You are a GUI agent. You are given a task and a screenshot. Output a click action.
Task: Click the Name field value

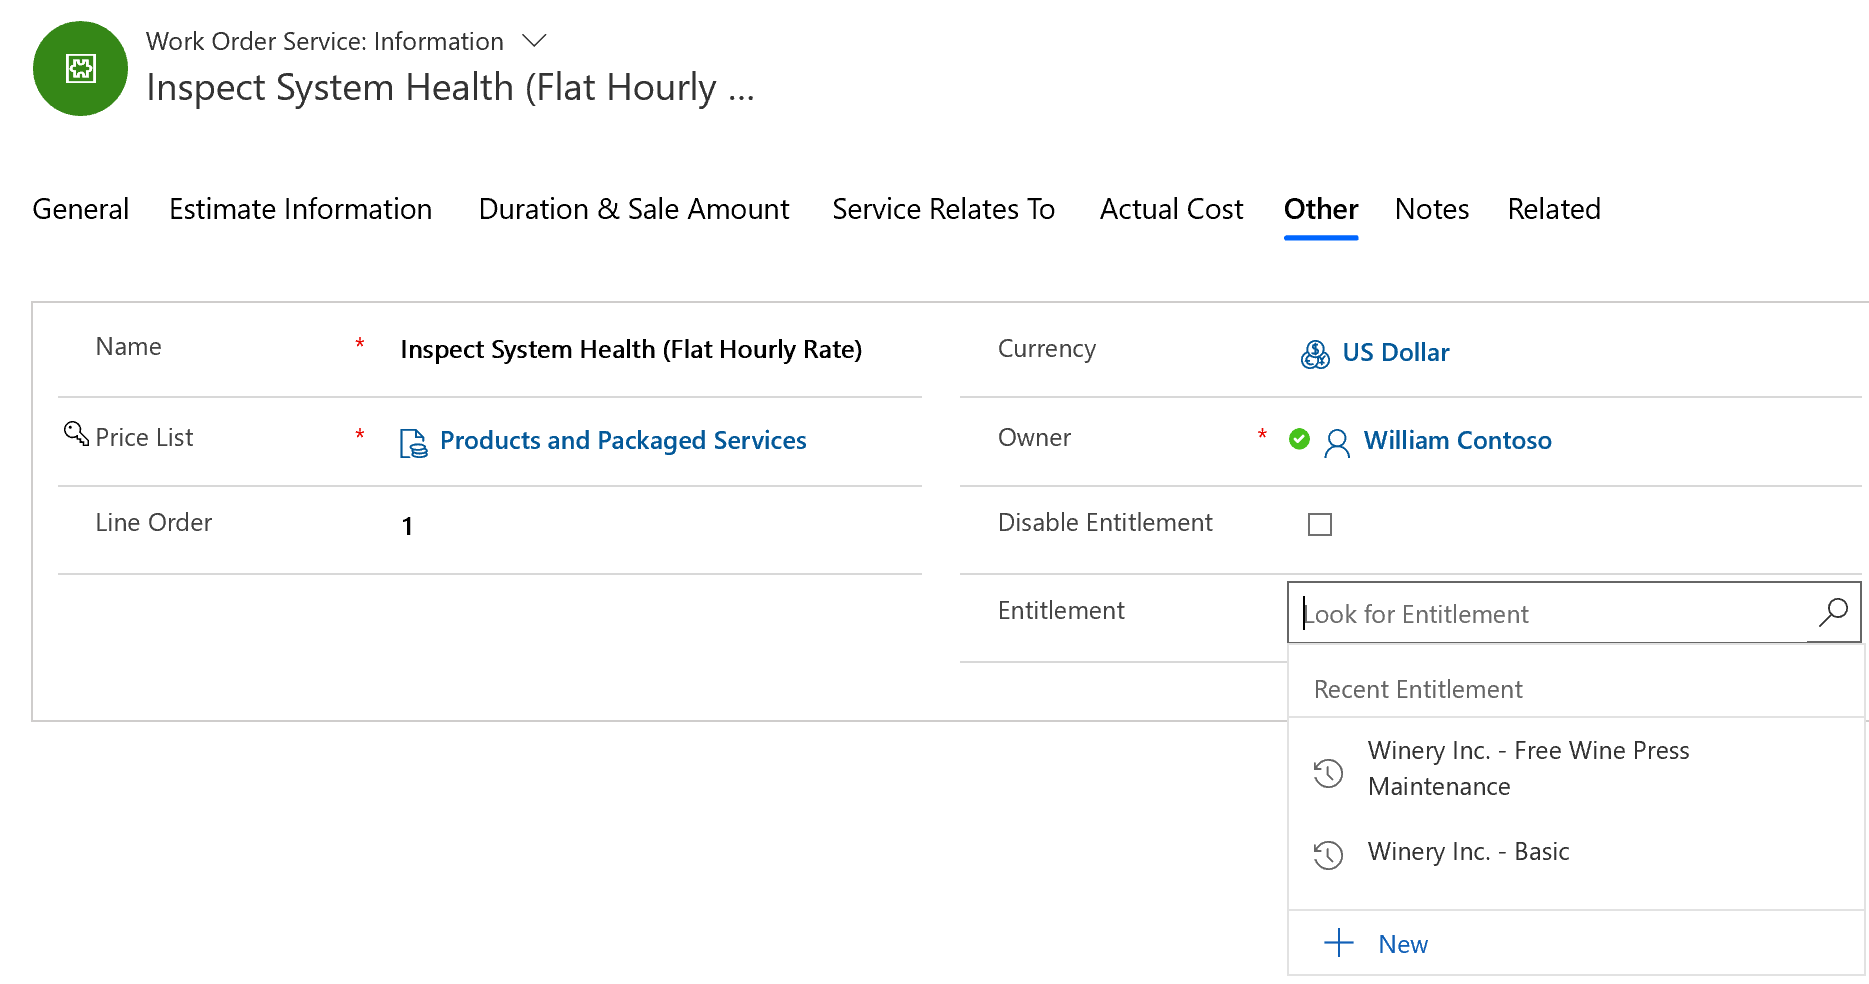[x=631, y=349]
